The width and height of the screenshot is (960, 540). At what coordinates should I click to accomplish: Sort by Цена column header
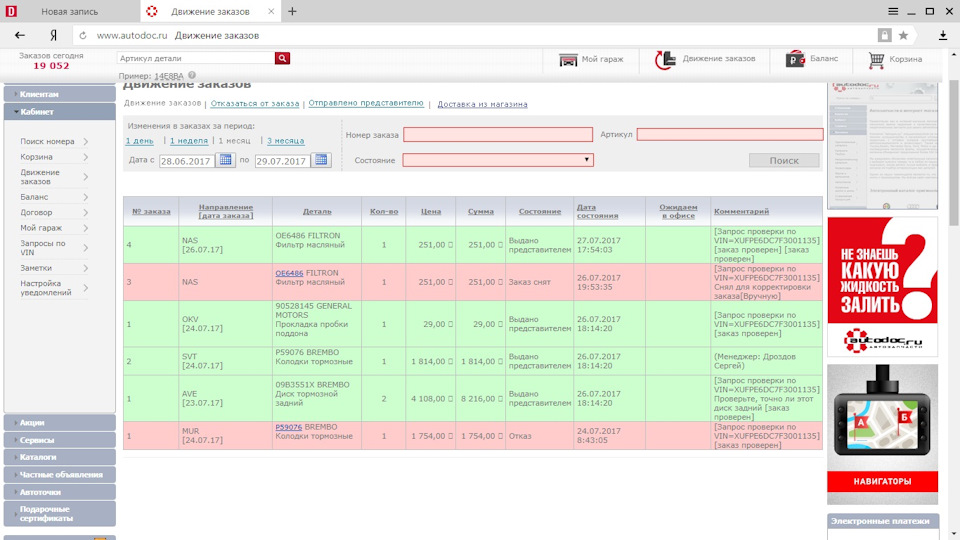click(431, 211)
